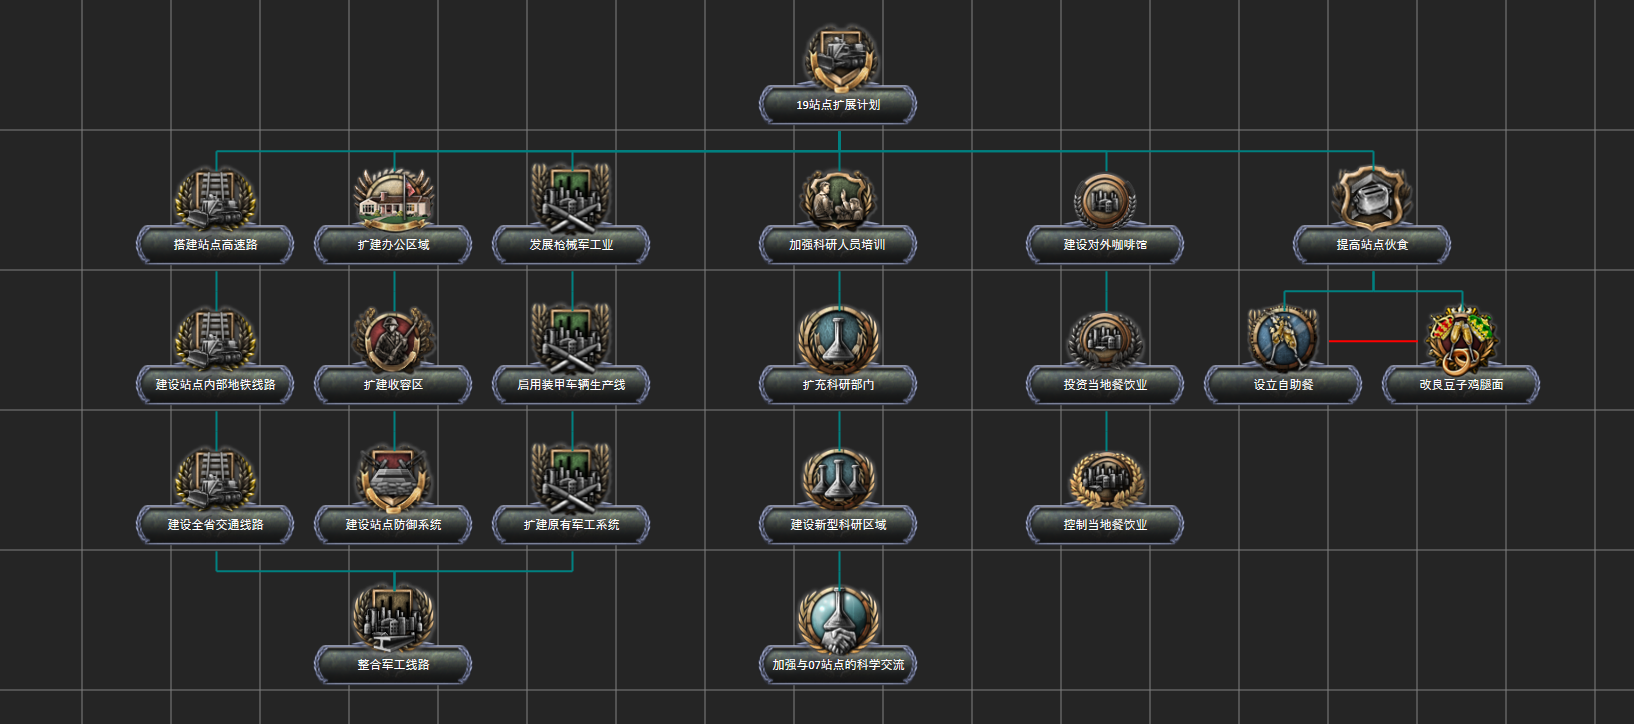
Task: Select the 整合军工线路 factory icon
Action: [394, 618]
